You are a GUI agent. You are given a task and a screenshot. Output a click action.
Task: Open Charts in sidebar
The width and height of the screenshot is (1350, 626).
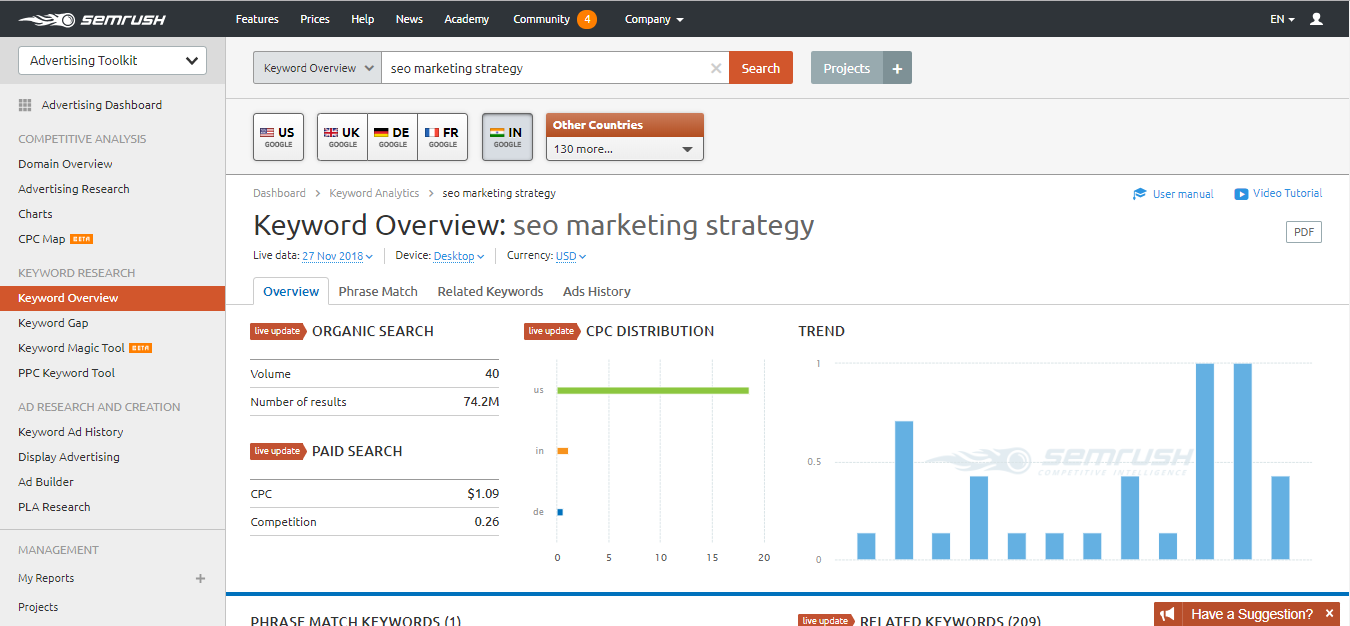point(35,214)
